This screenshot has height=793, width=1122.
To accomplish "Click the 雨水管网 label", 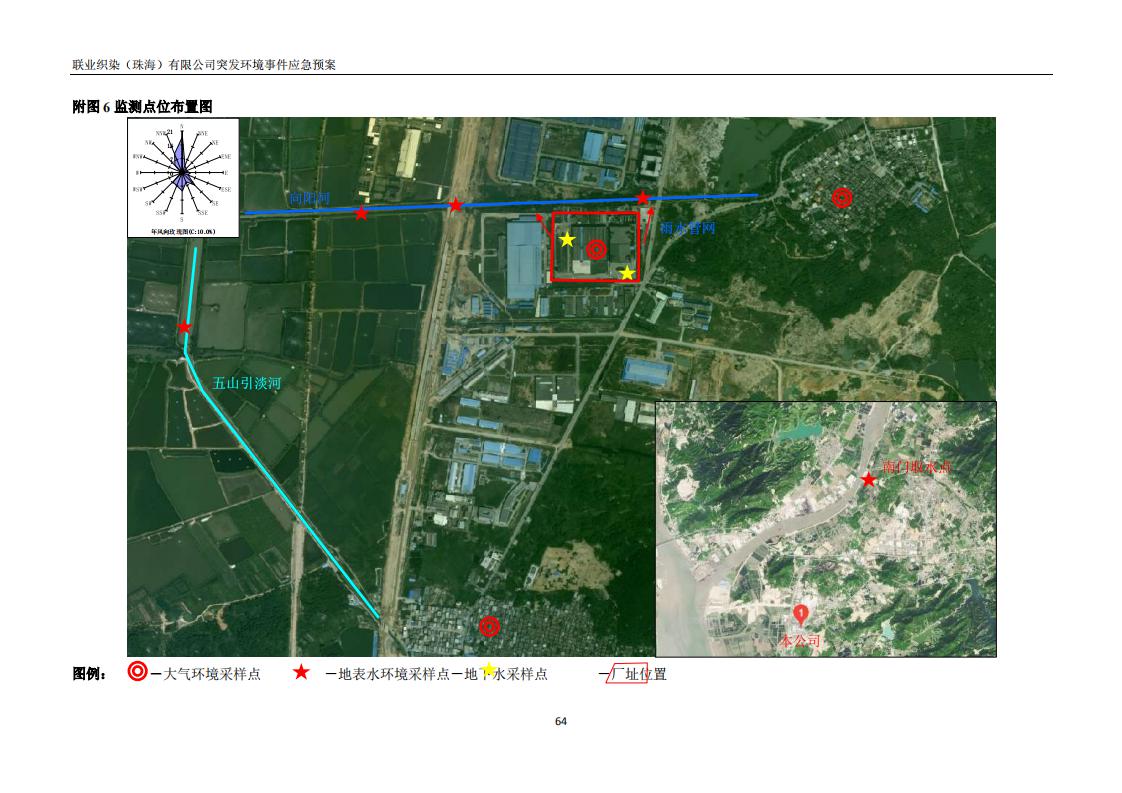I will [x=688, y=228].
